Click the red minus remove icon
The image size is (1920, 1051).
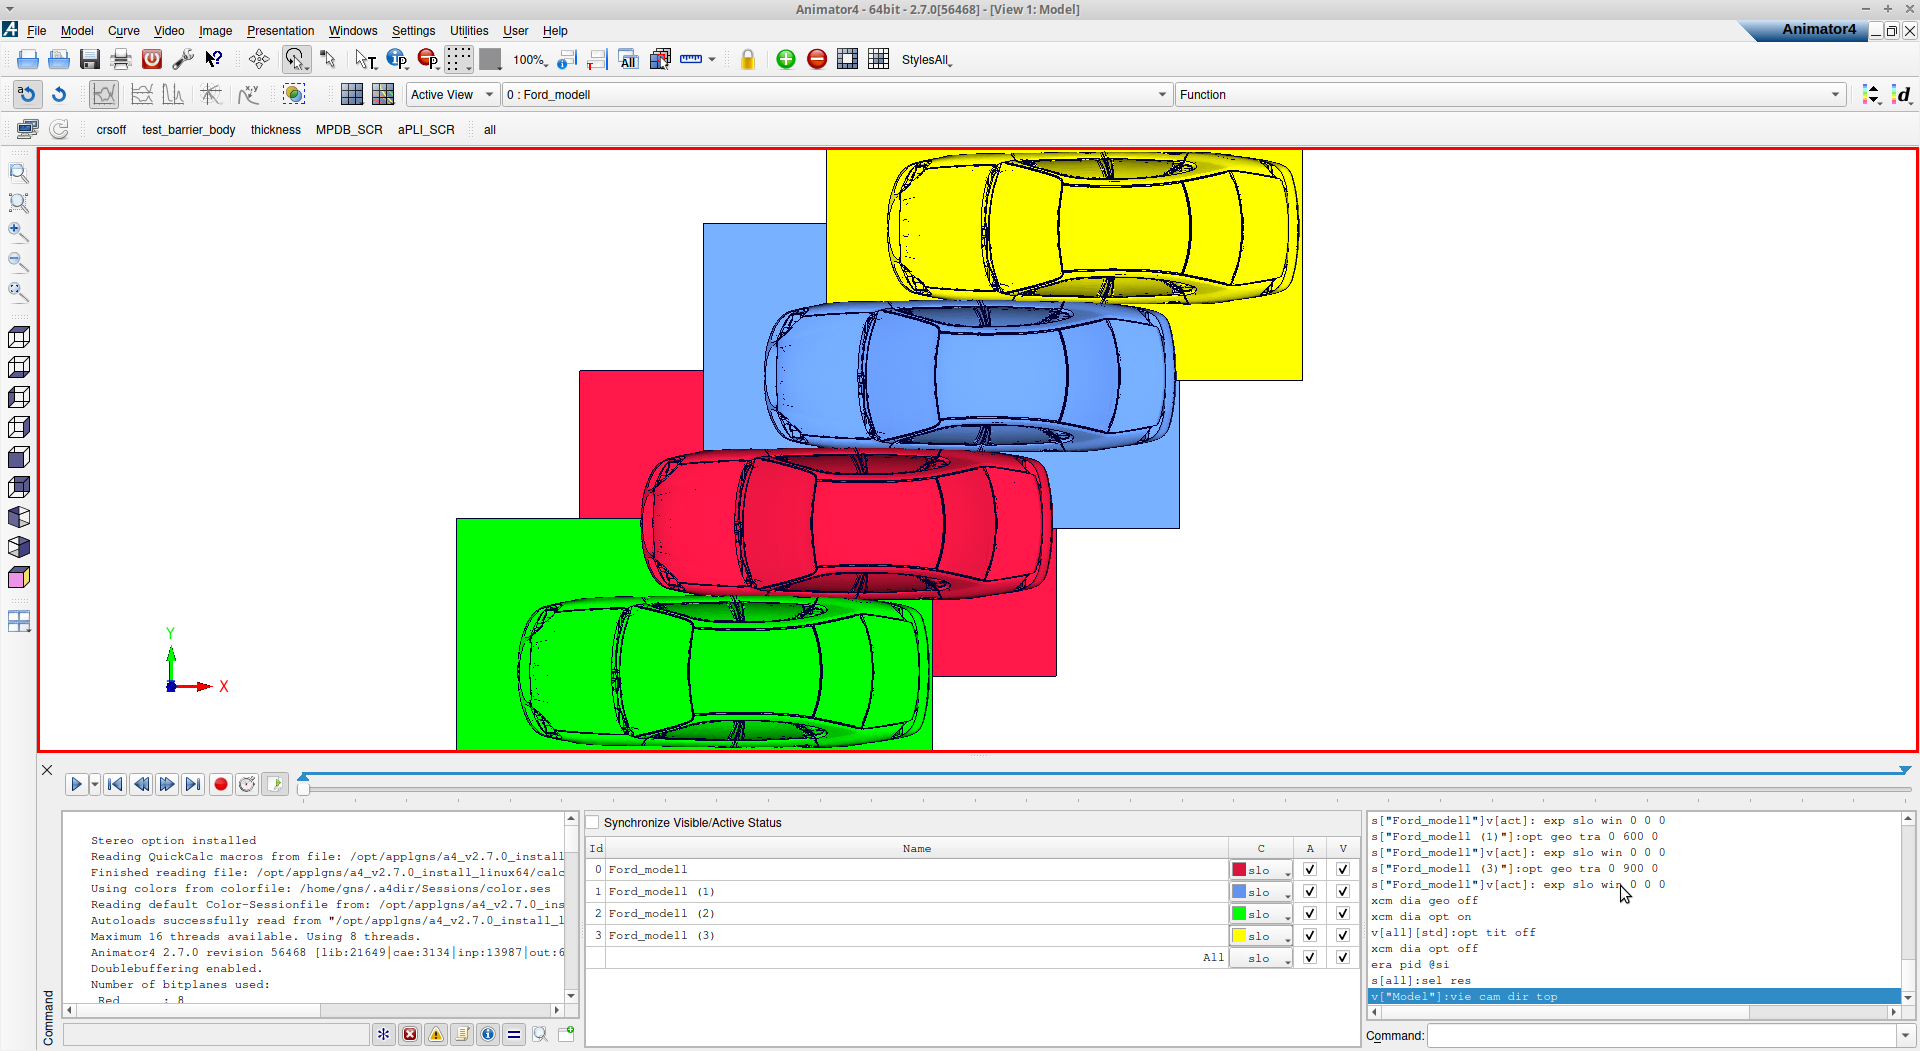pyautogui.click(x=817, y=60)
